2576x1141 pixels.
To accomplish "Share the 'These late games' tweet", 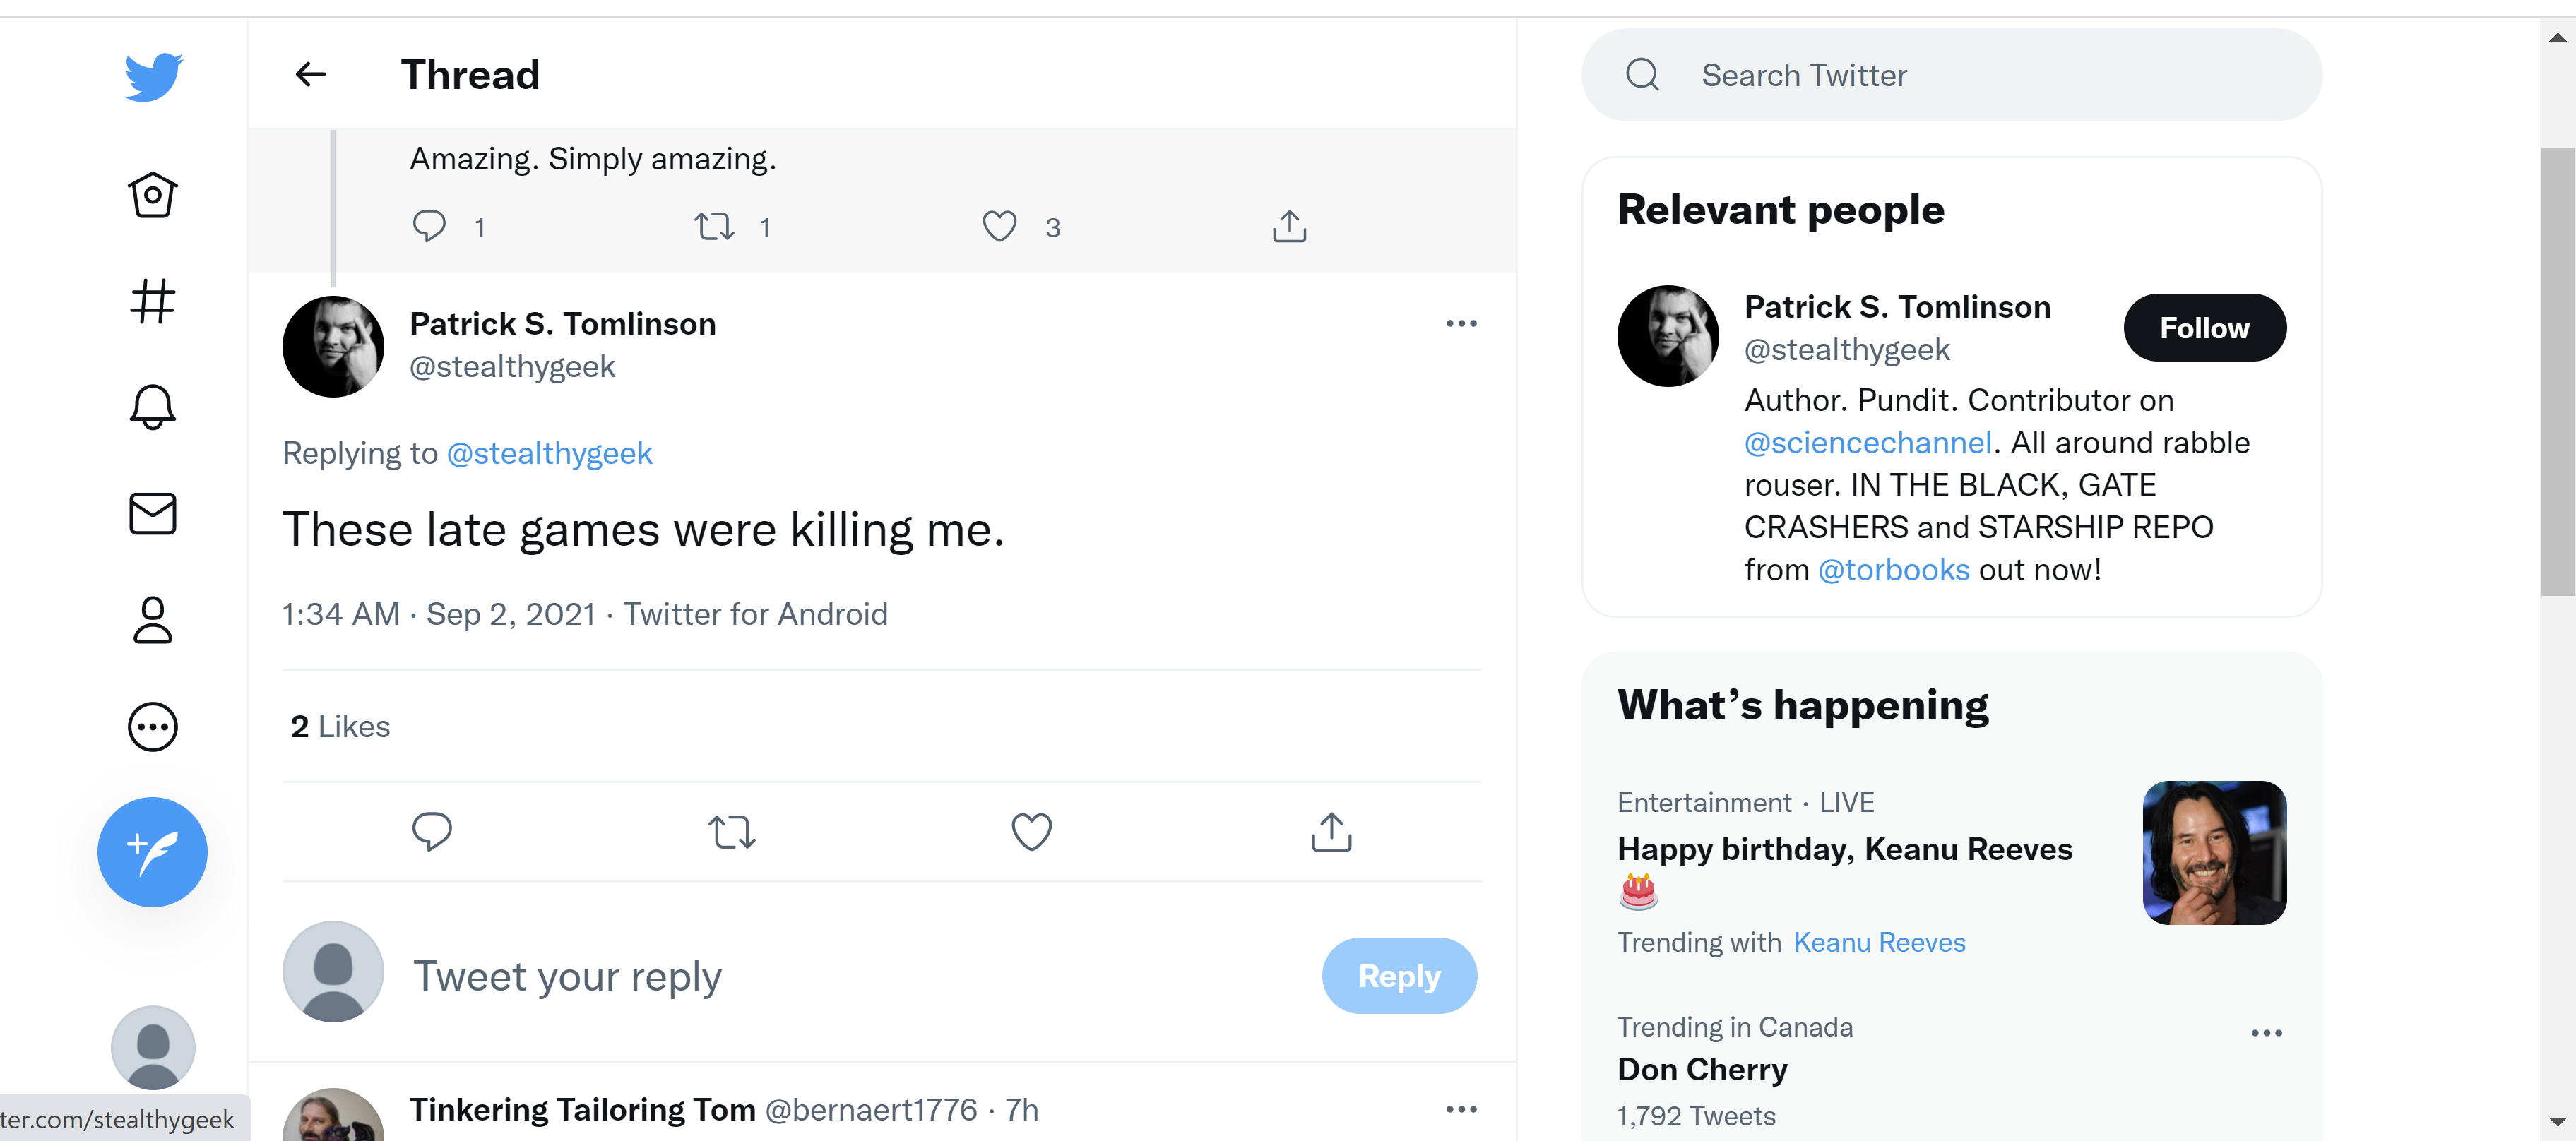I will (x=1331, y=831).
